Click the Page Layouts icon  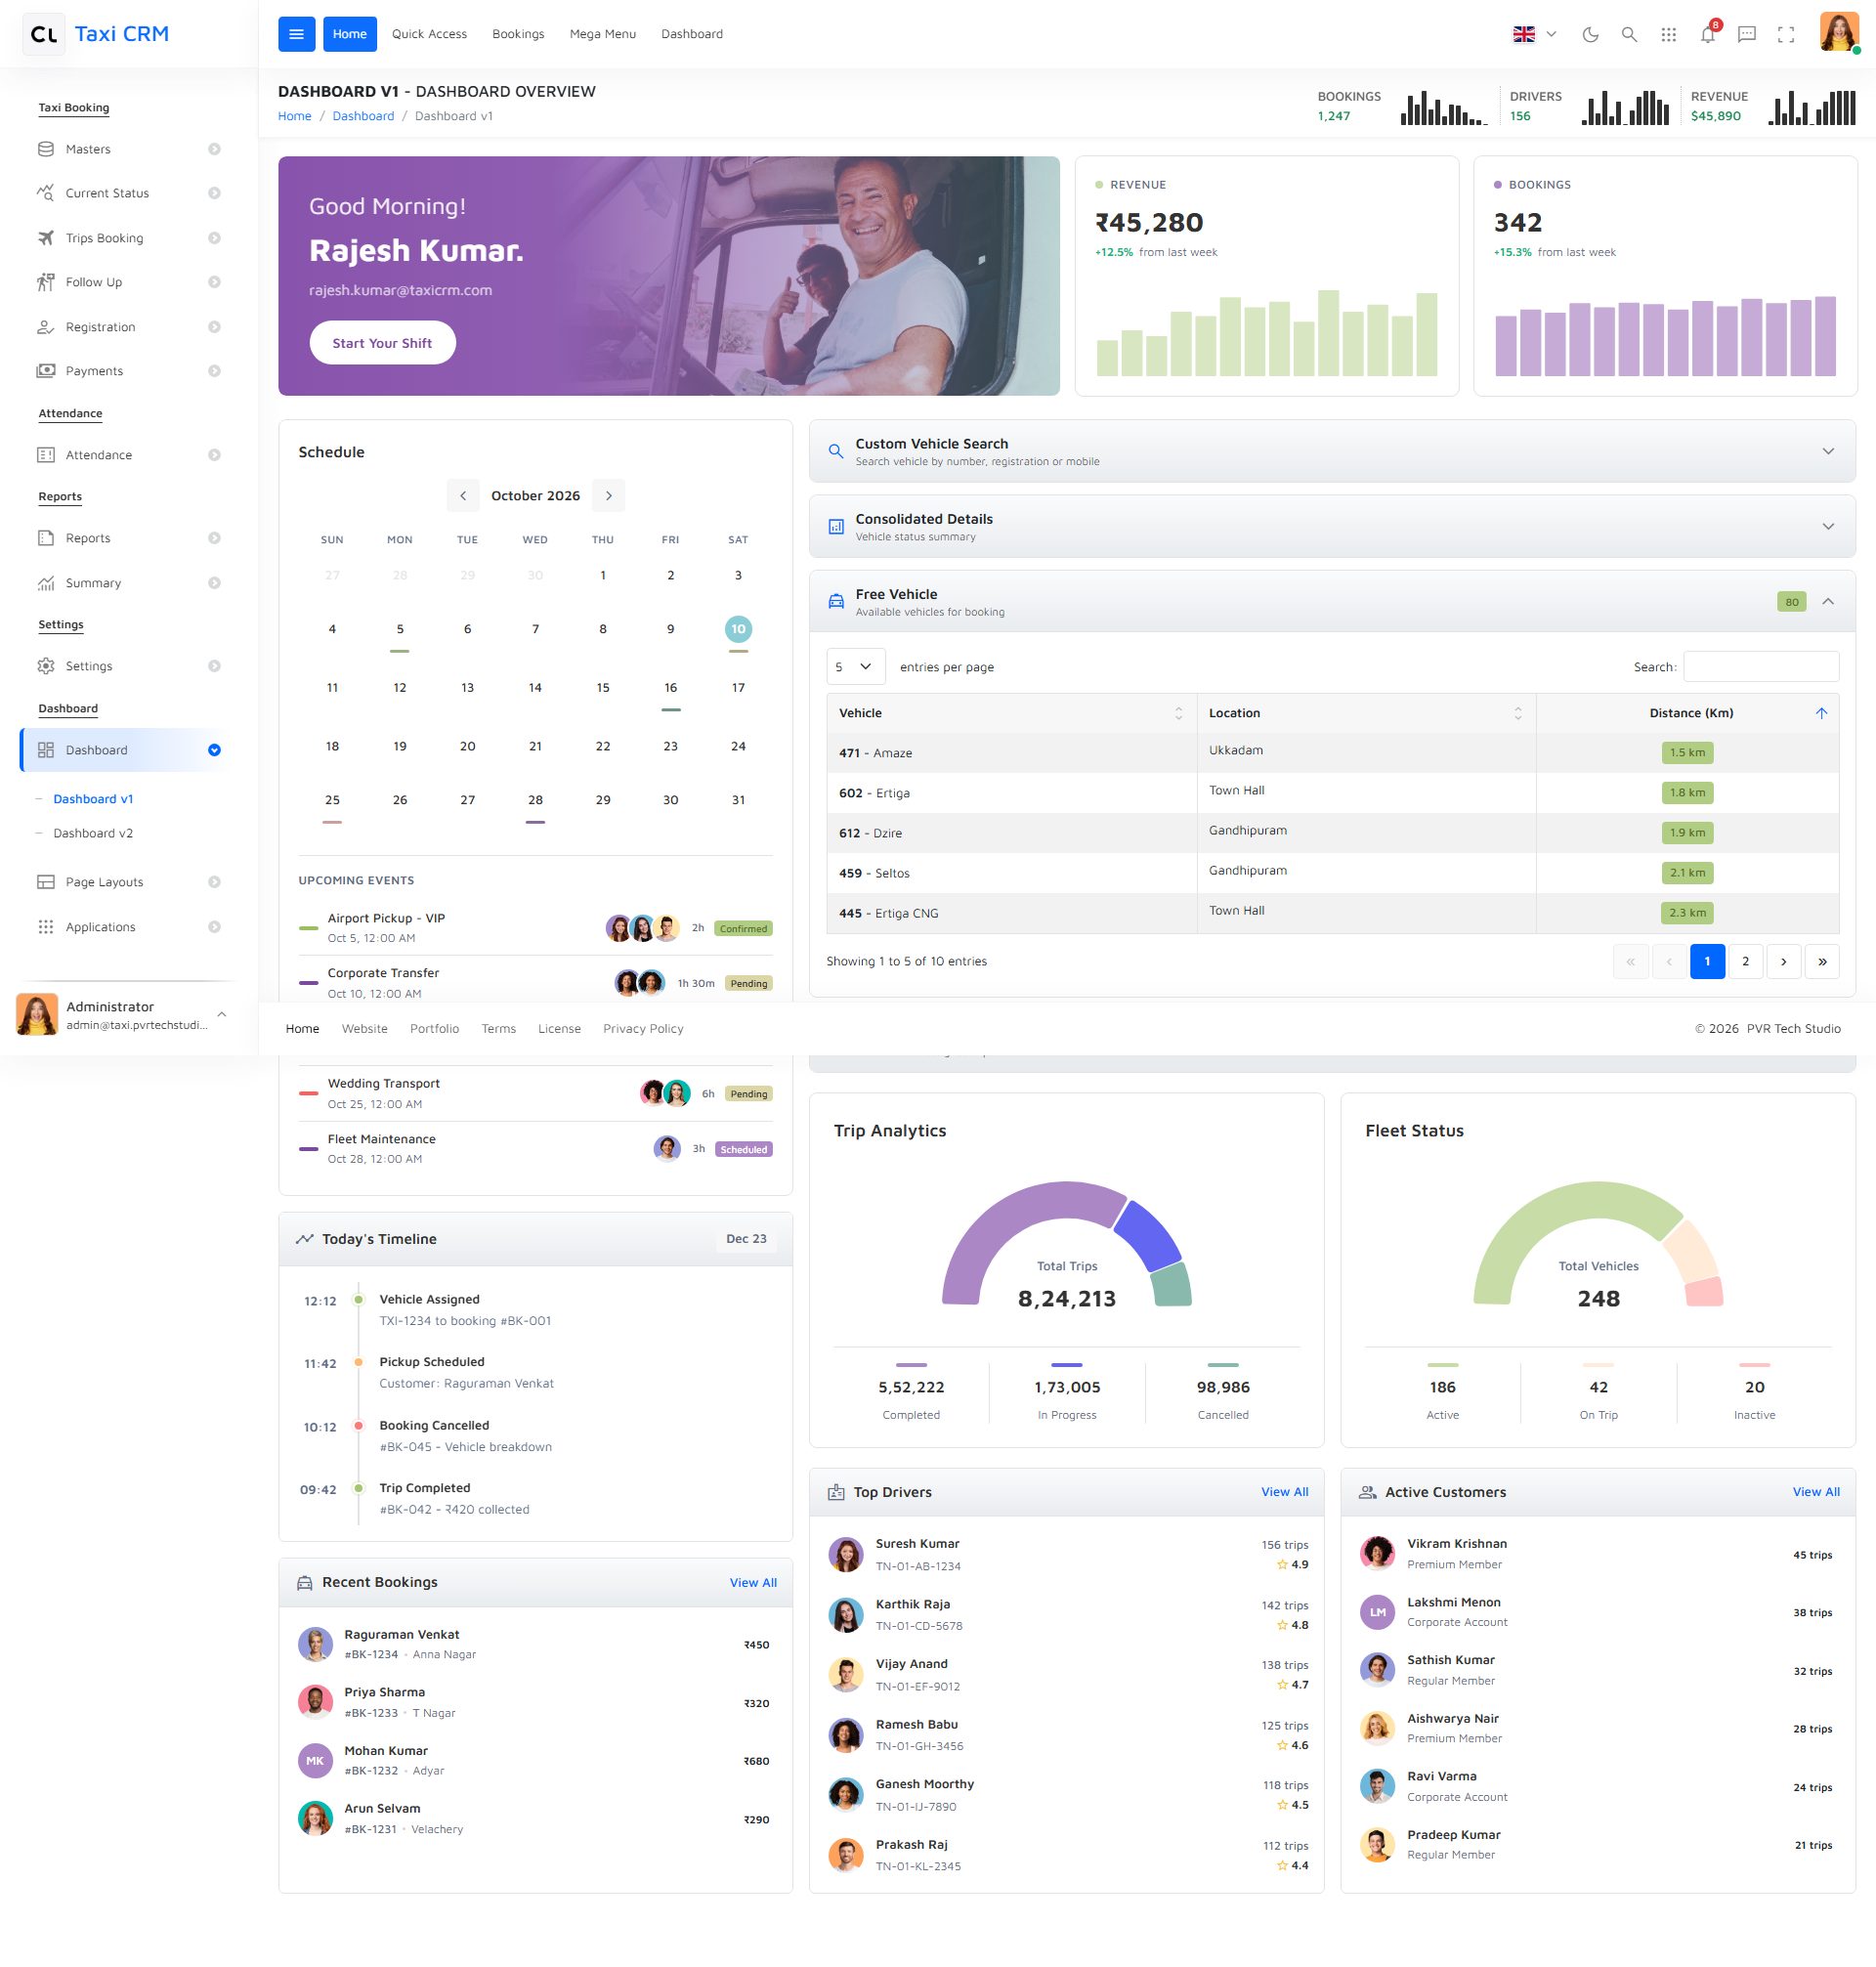click(46, 882)
